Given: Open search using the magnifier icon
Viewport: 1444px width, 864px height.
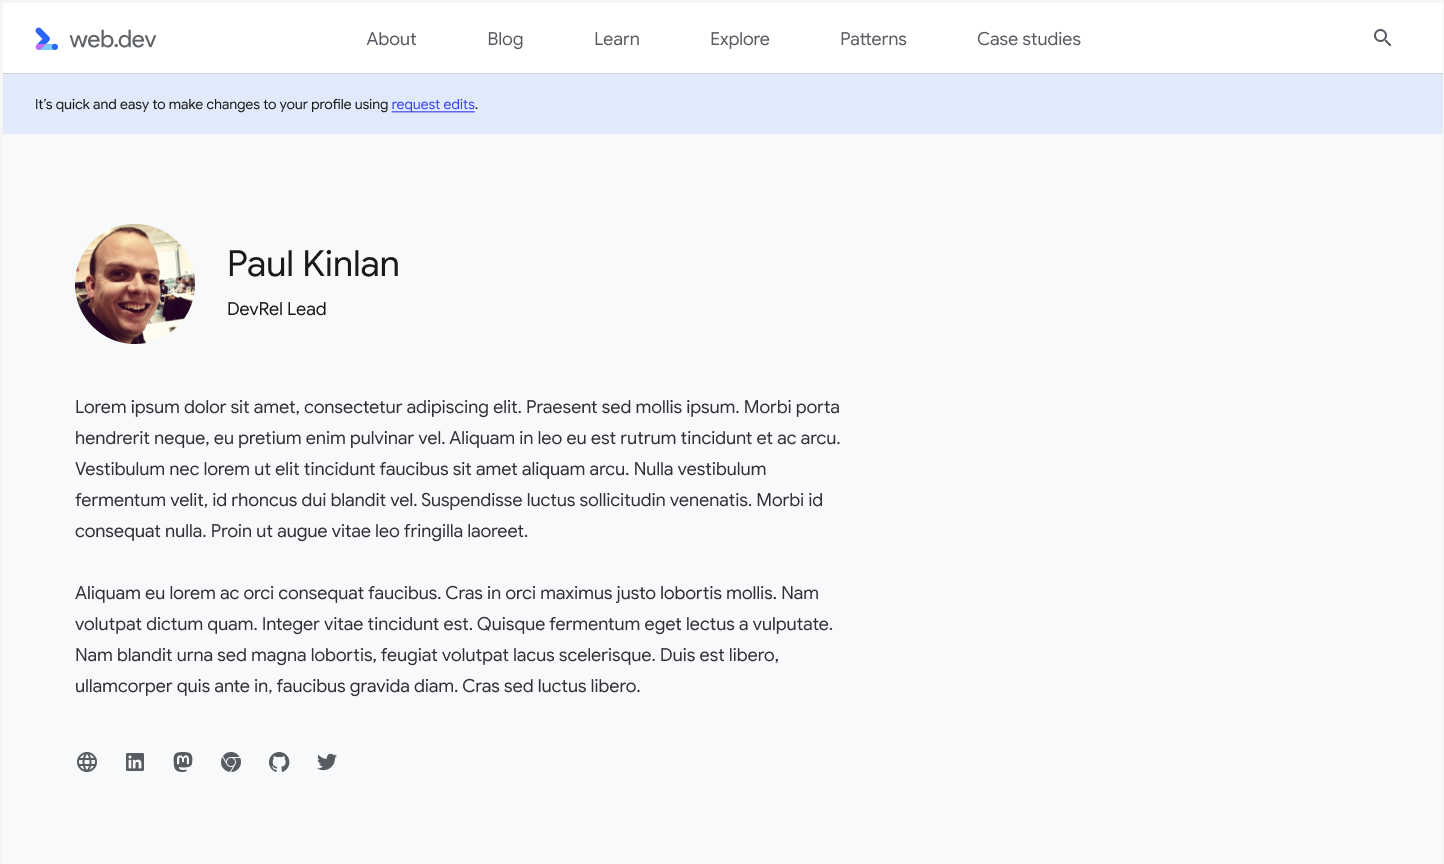Looking at the screenshot, I should (1382, 37).
